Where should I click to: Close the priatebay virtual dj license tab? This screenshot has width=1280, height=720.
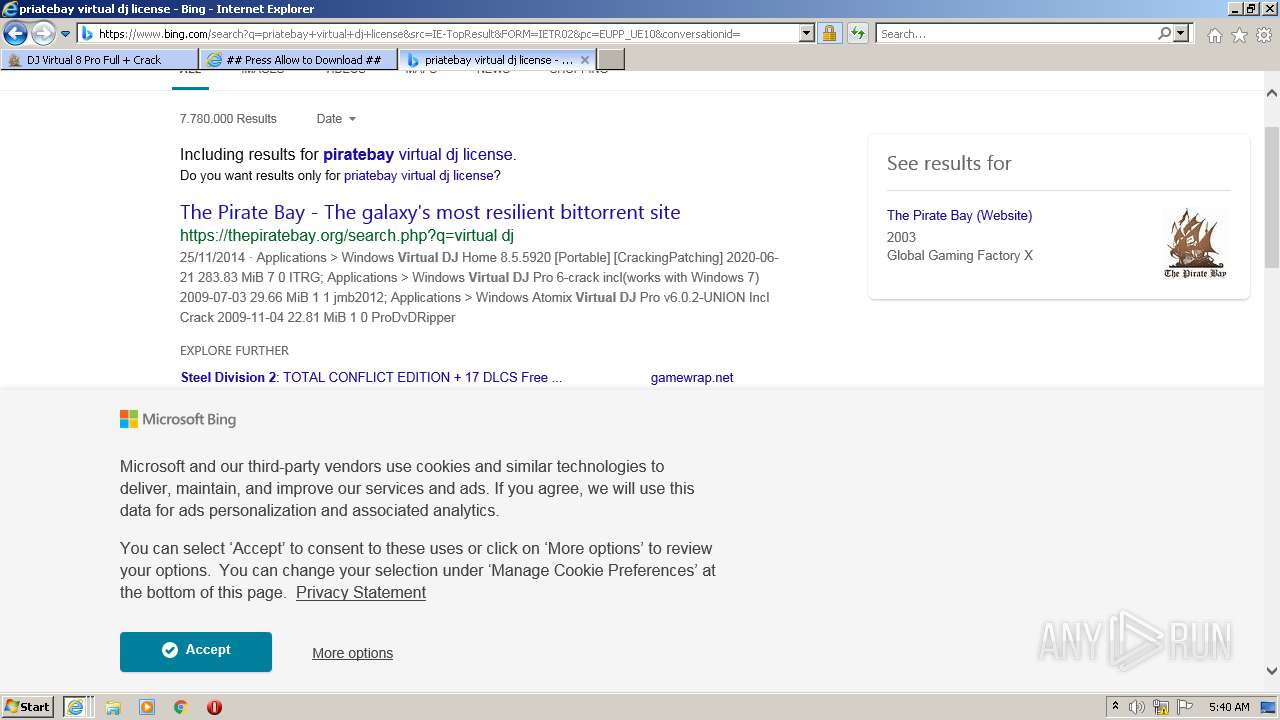point(585,60)
